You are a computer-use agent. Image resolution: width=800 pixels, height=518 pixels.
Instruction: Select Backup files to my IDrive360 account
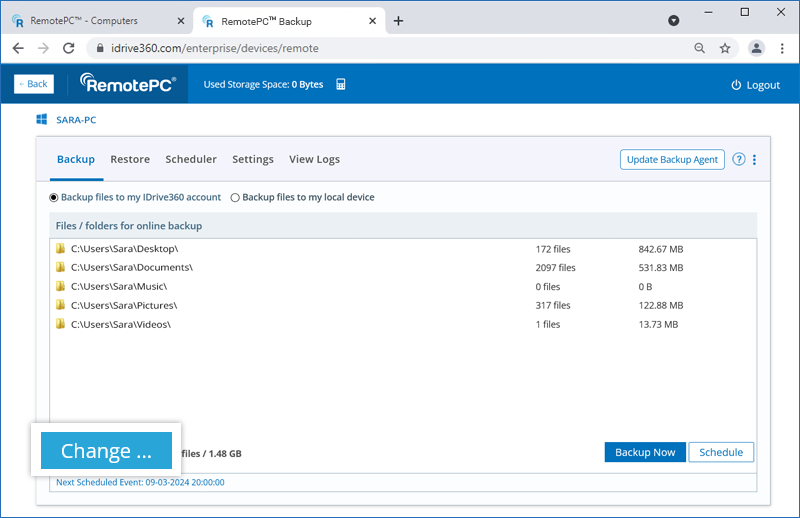(x=54, y=198)
